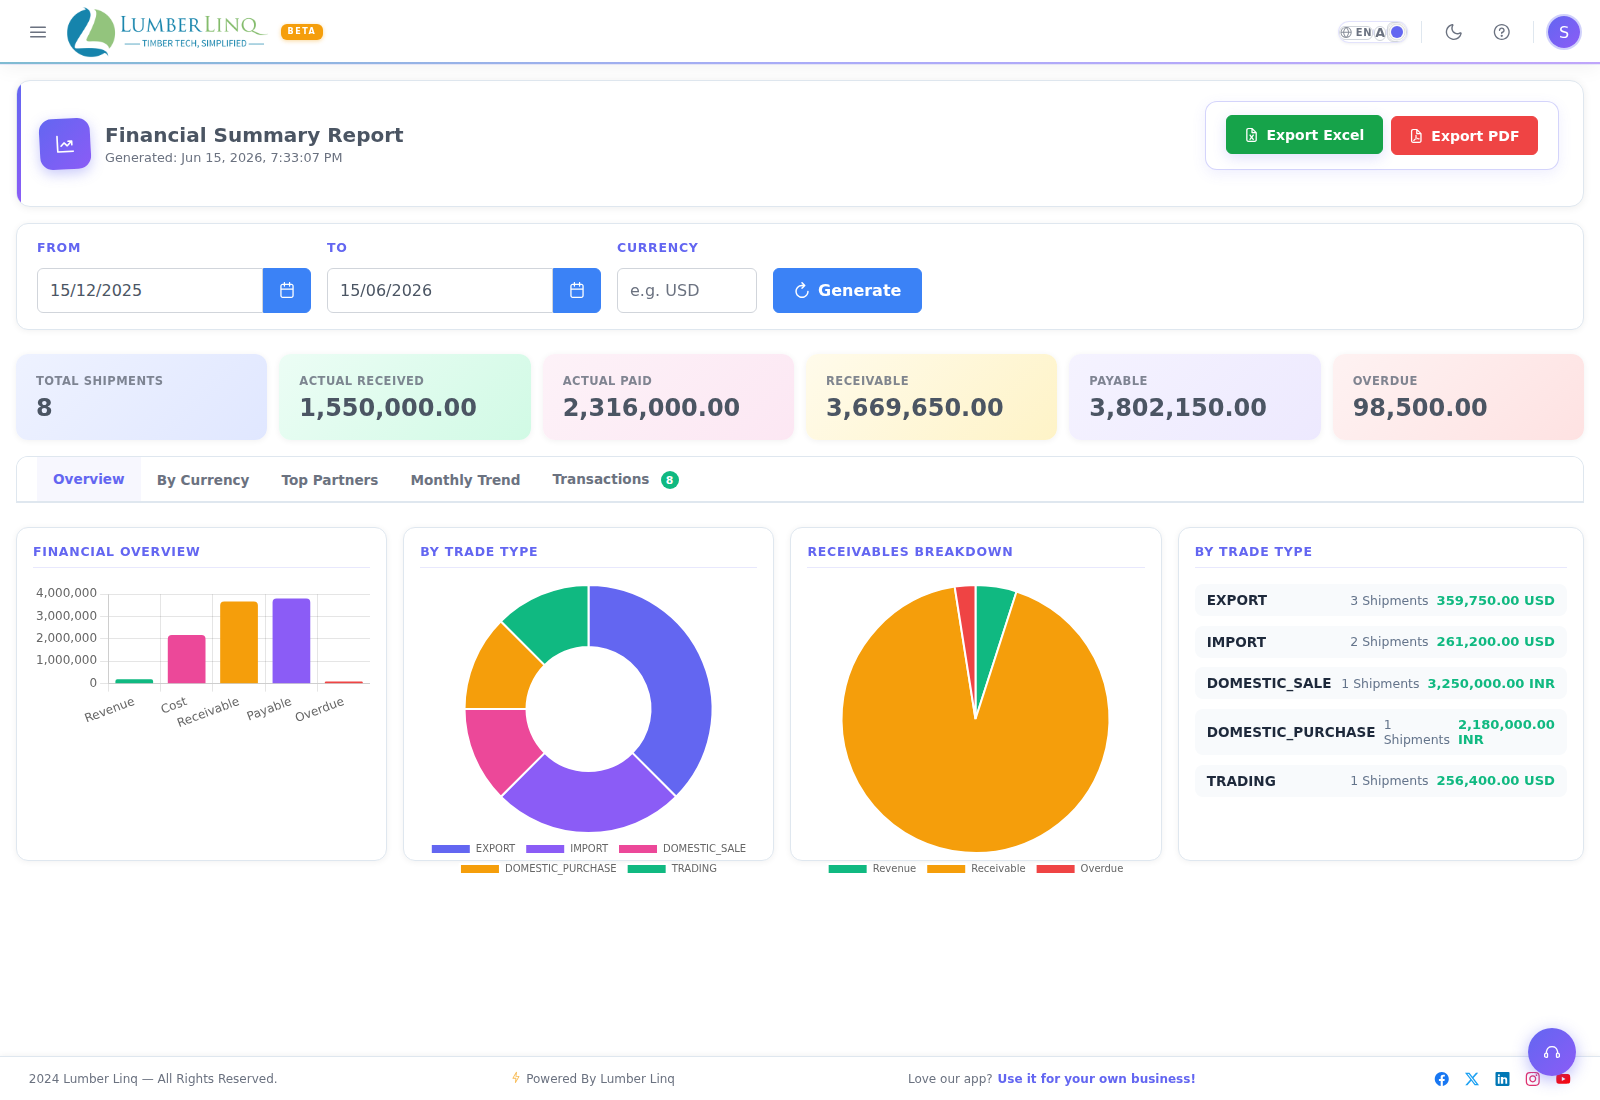Toggle TRADING legend item
This screenshot has width=1600, height=1100.
[672, 868]
